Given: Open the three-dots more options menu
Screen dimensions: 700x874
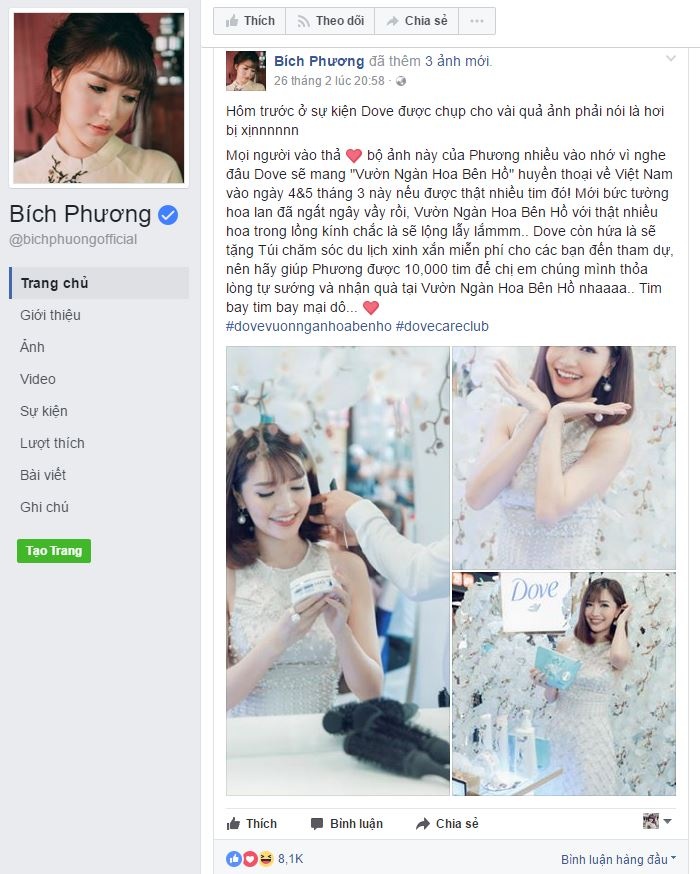Looking at the screenshot, I should (x=477, y=21).
